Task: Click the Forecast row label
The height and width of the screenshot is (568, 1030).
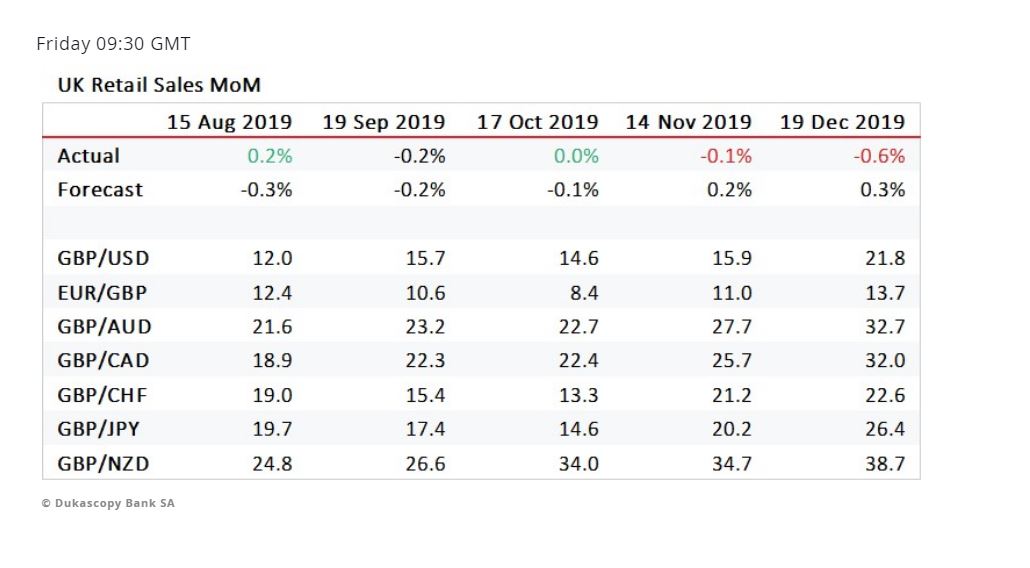Action: coord(100,190)
